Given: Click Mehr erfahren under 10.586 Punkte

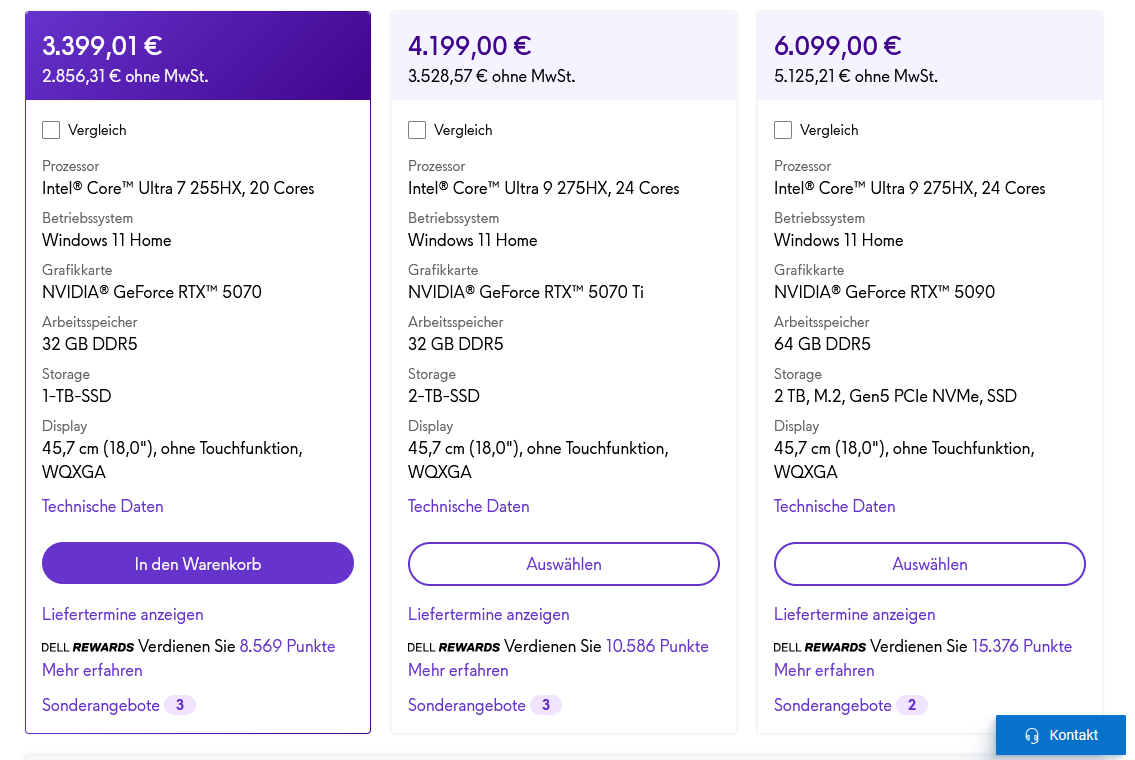Looking at the screenshot, I should [458, 670].
